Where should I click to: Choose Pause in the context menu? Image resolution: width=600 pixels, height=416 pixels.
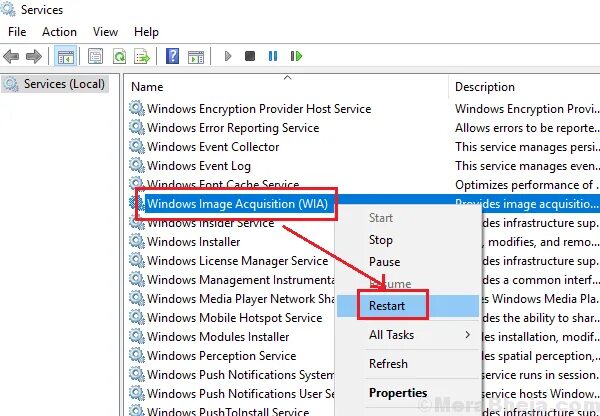point(408,262)
